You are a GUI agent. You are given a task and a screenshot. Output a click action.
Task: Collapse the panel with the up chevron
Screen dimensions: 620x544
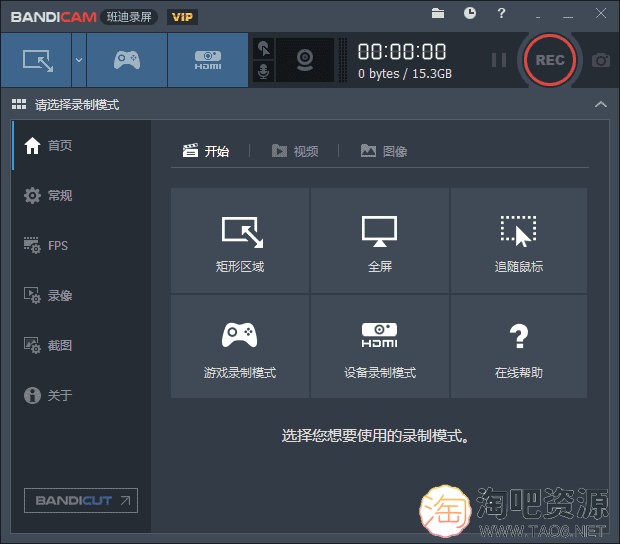(x=601, y=104)
